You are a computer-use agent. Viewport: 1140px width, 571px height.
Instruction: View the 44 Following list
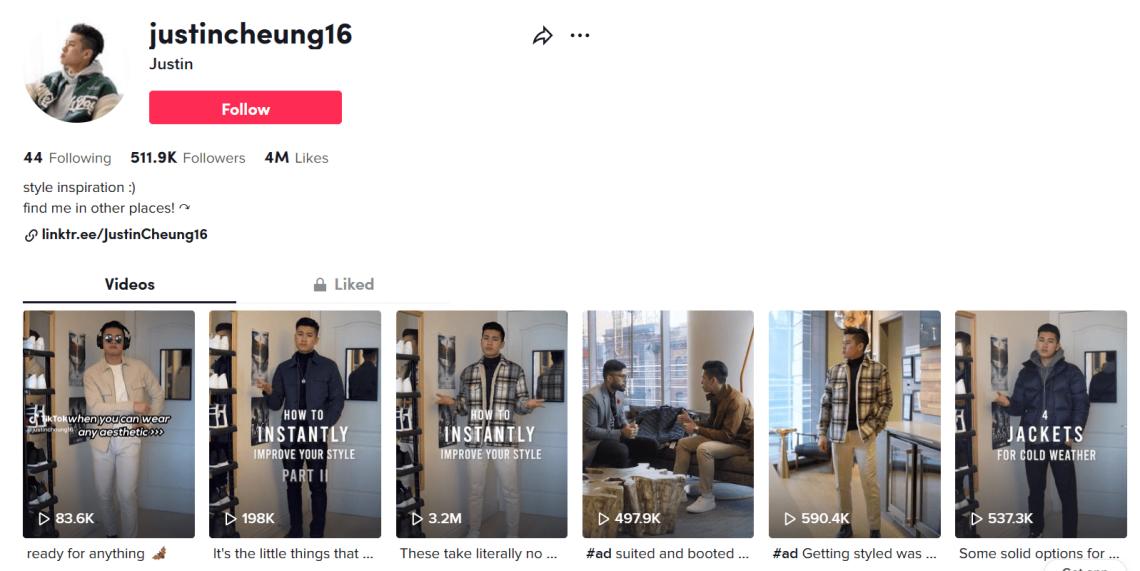[67, 158]
